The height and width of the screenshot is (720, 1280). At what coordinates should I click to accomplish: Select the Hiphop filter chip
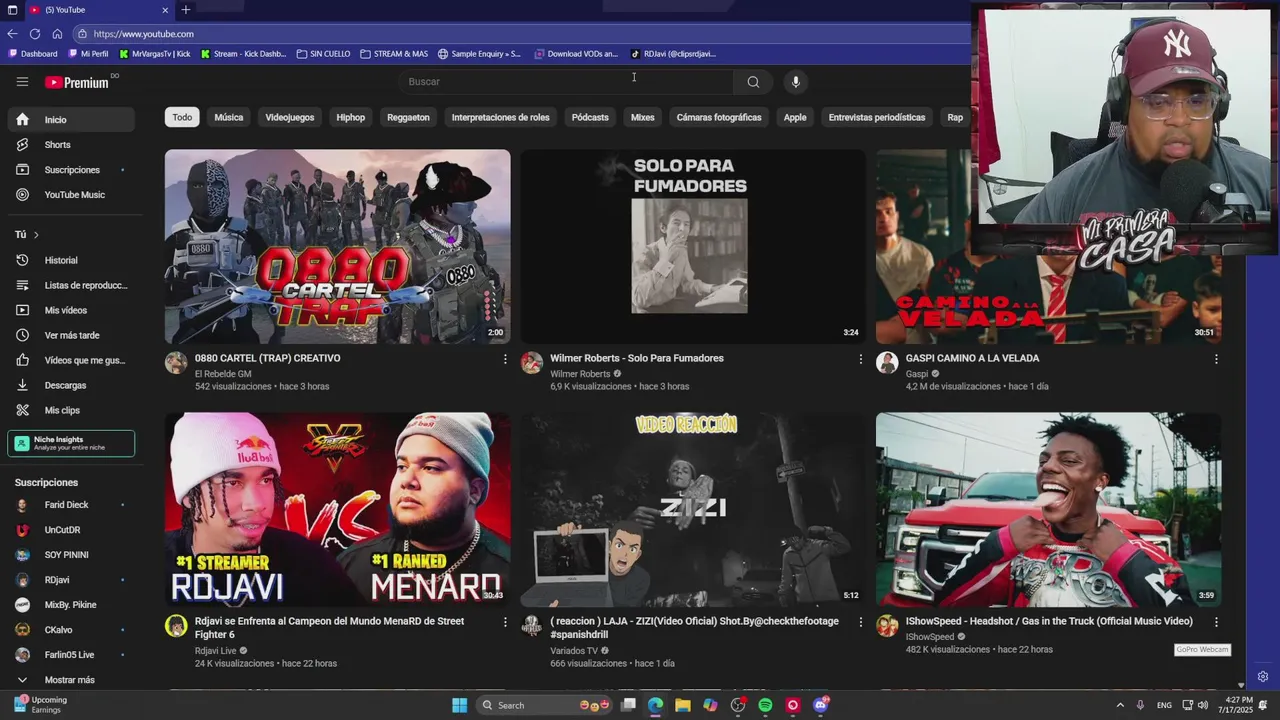pos(351,117)
